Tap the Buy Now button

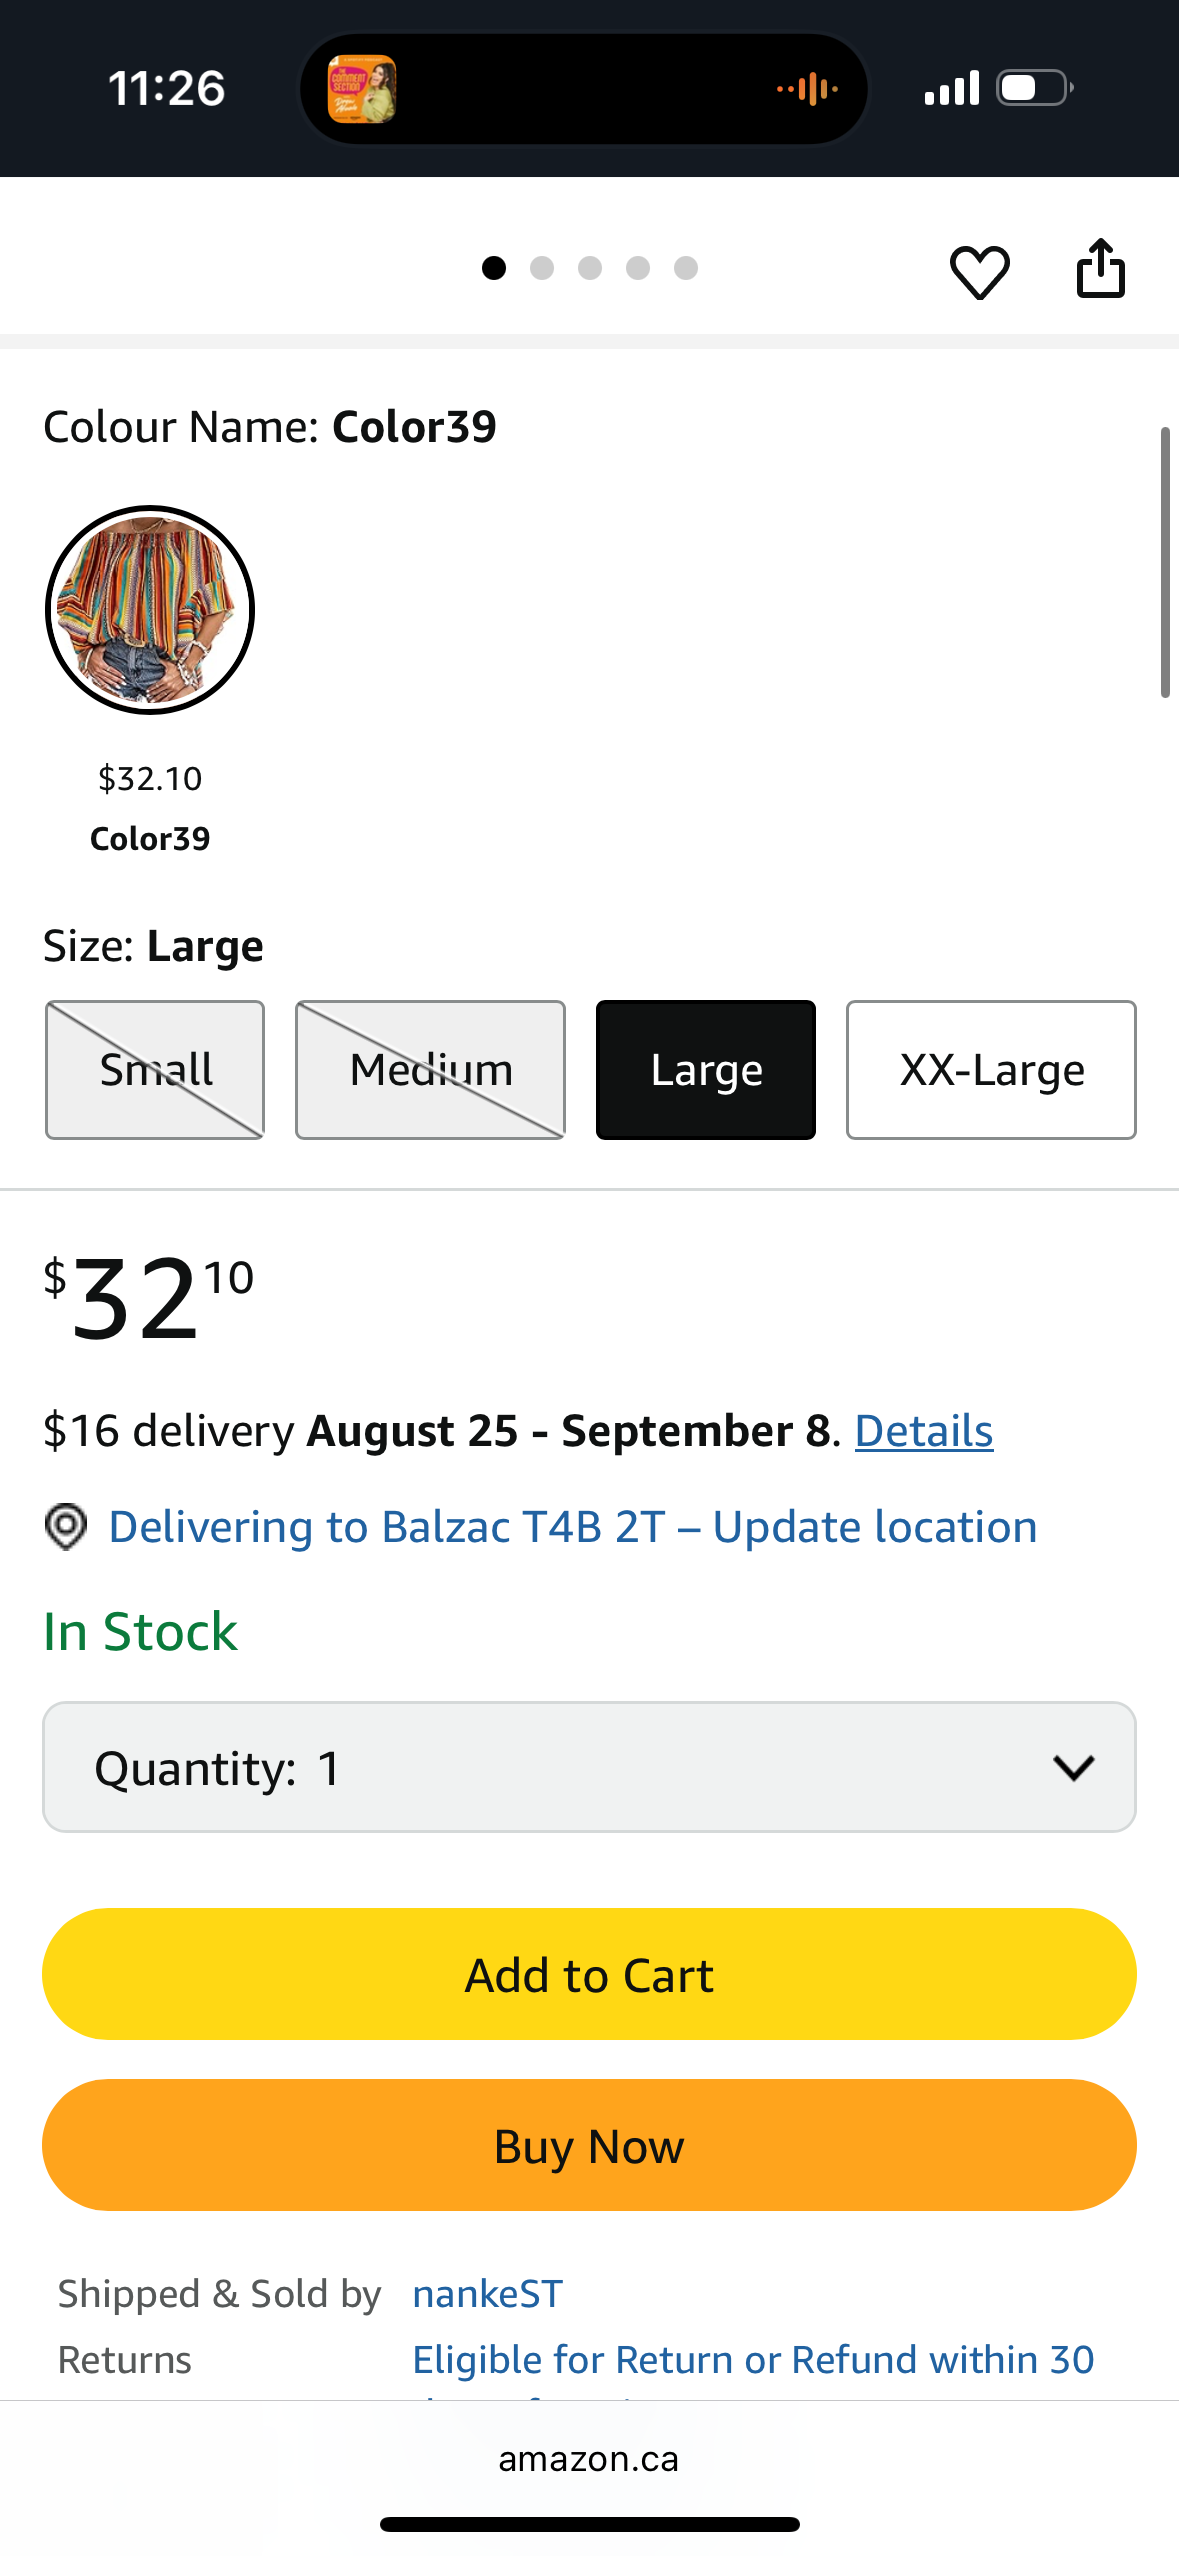click(589, 2145)
